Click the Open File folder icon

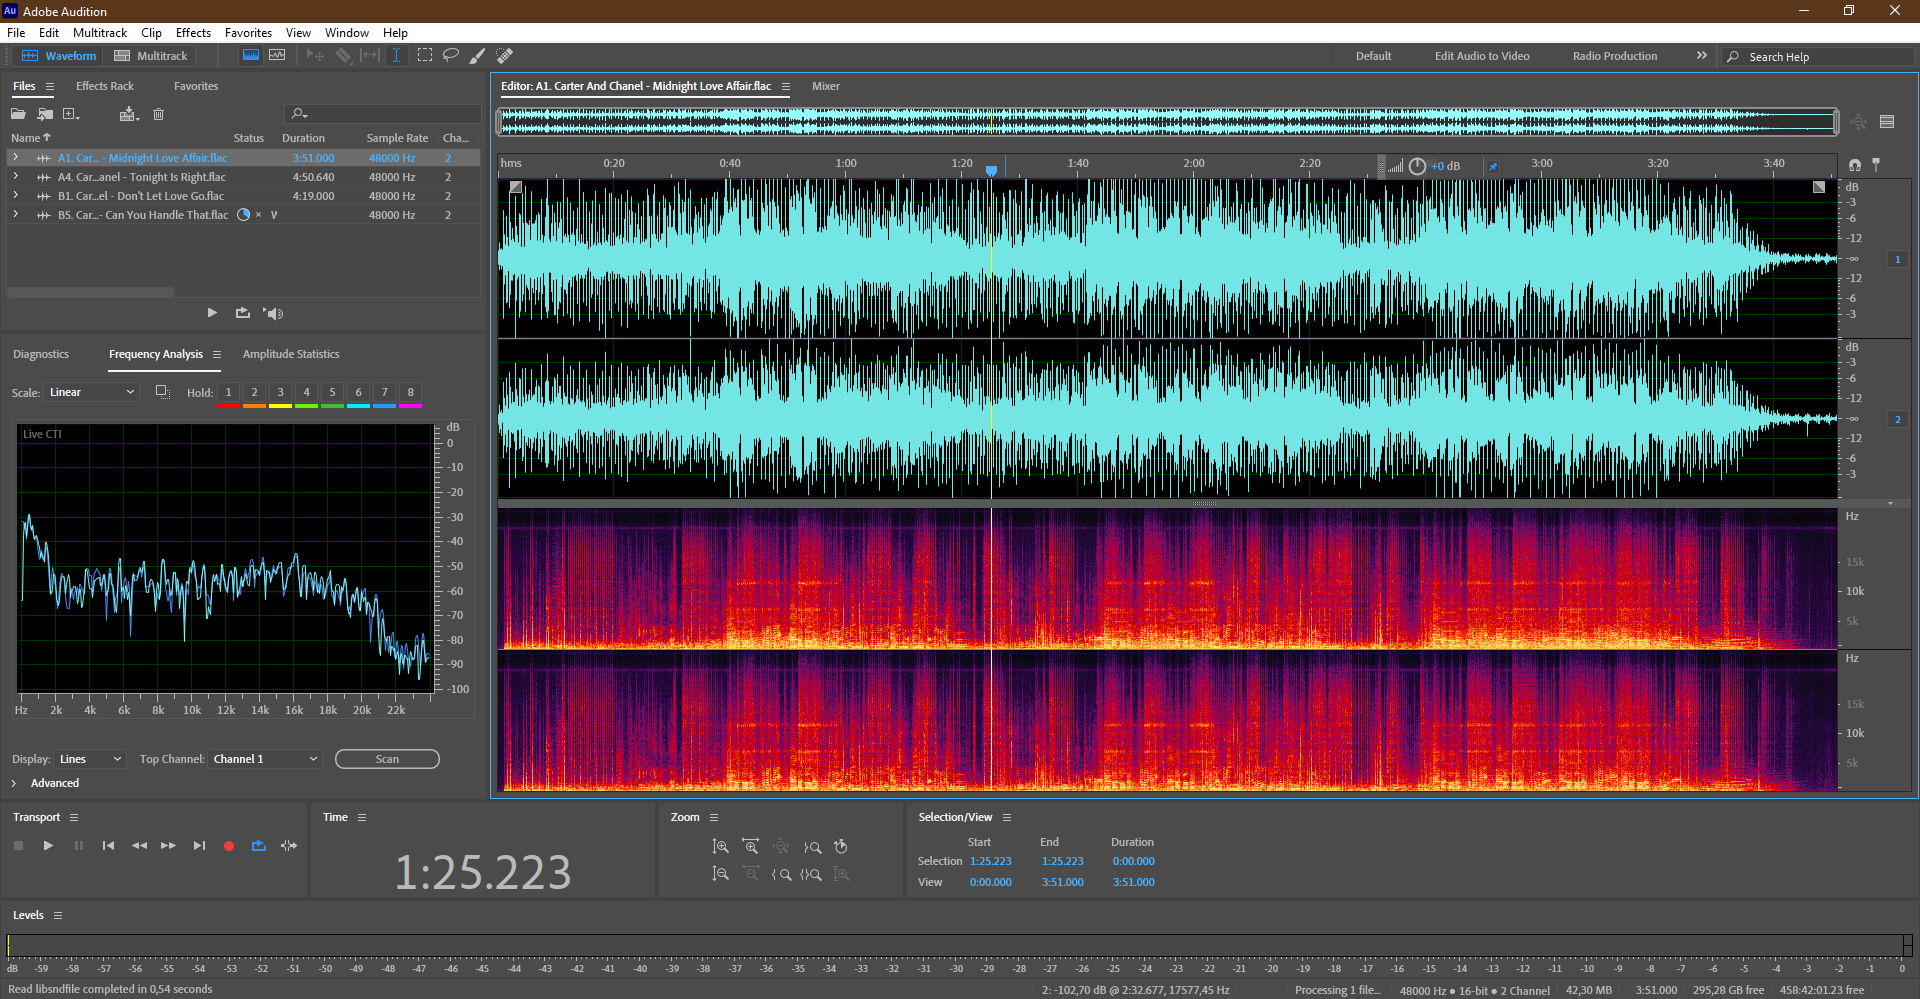18,114
